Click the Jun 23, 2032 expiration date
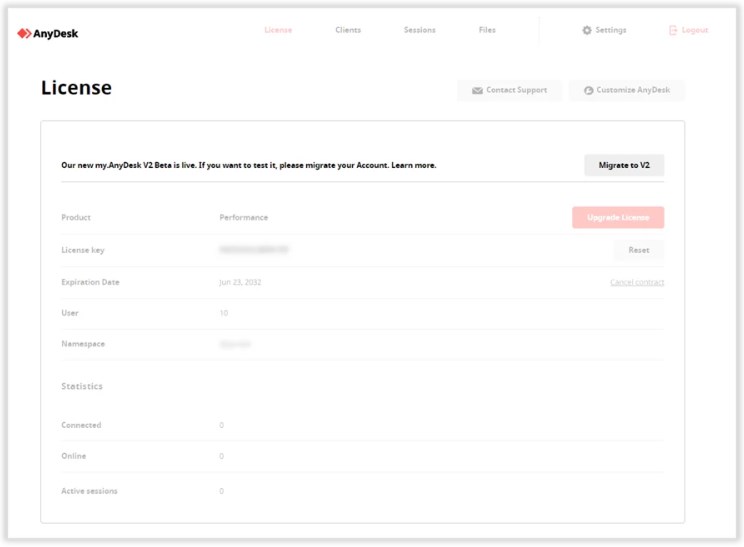This screenshot has height=547, width=744. coord(240,282)
